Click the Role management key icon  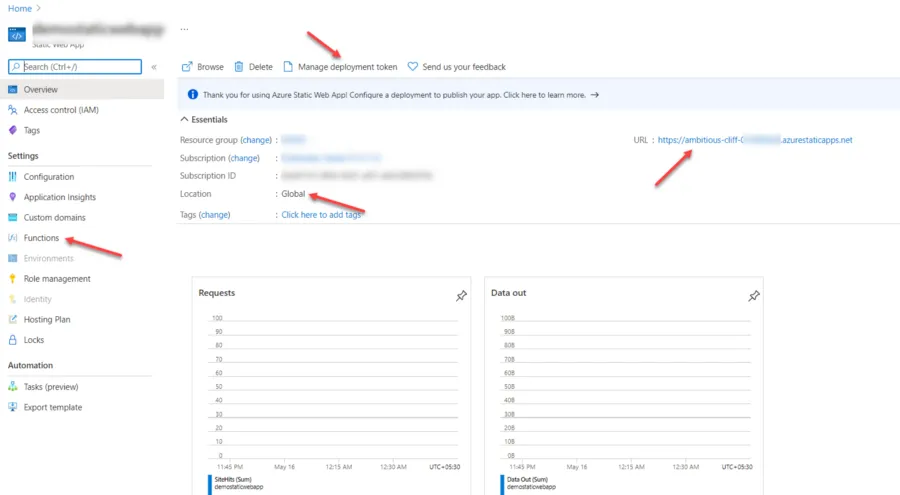[x=13, y=279]
